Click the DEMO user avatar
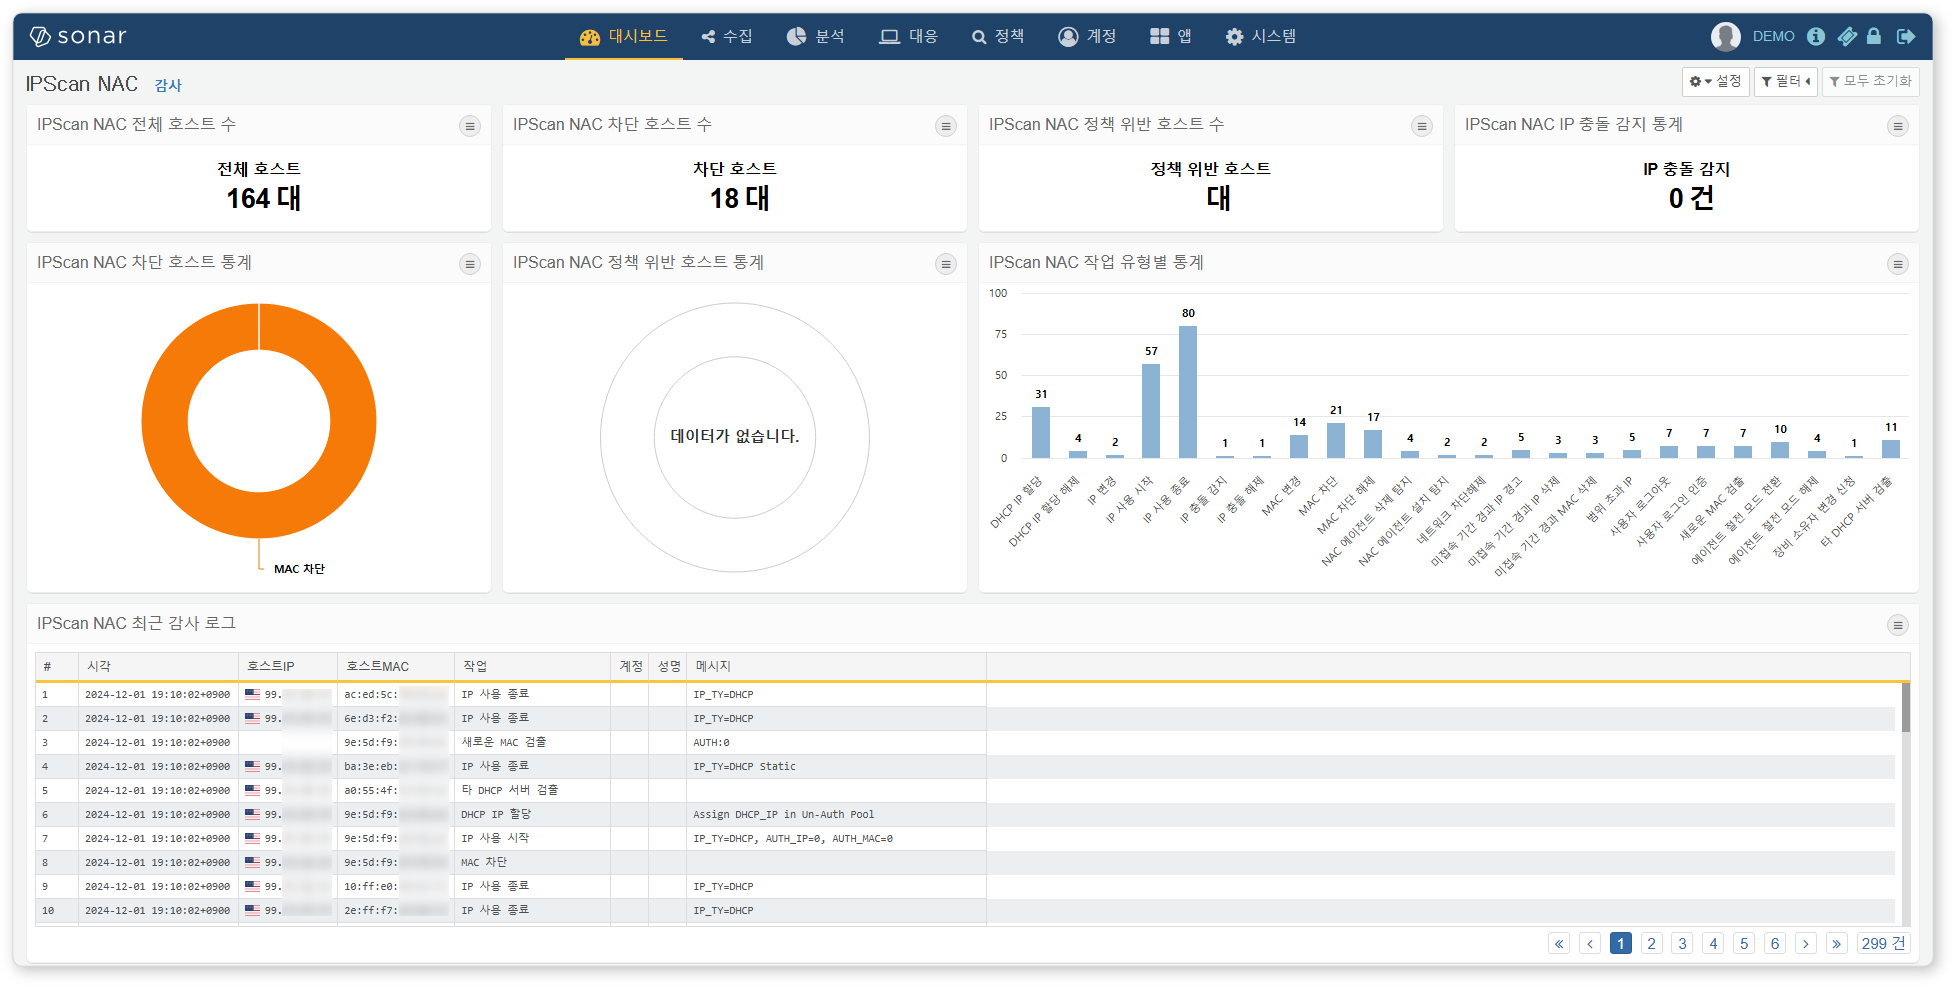 [1726, 37]
